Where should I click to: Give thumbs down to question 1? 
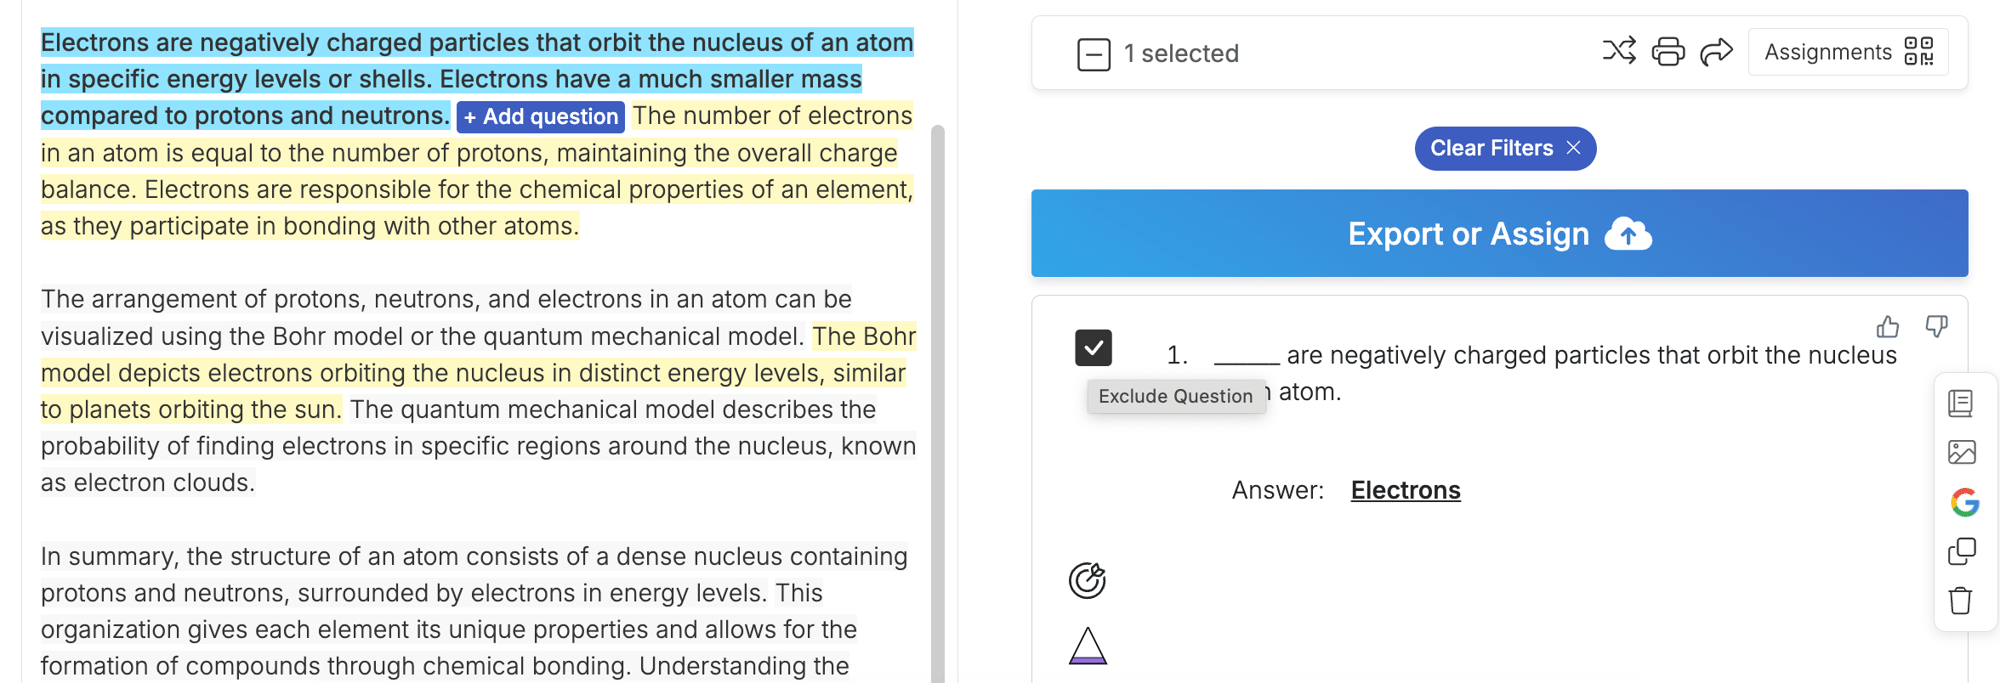(x=1936, y=327)
